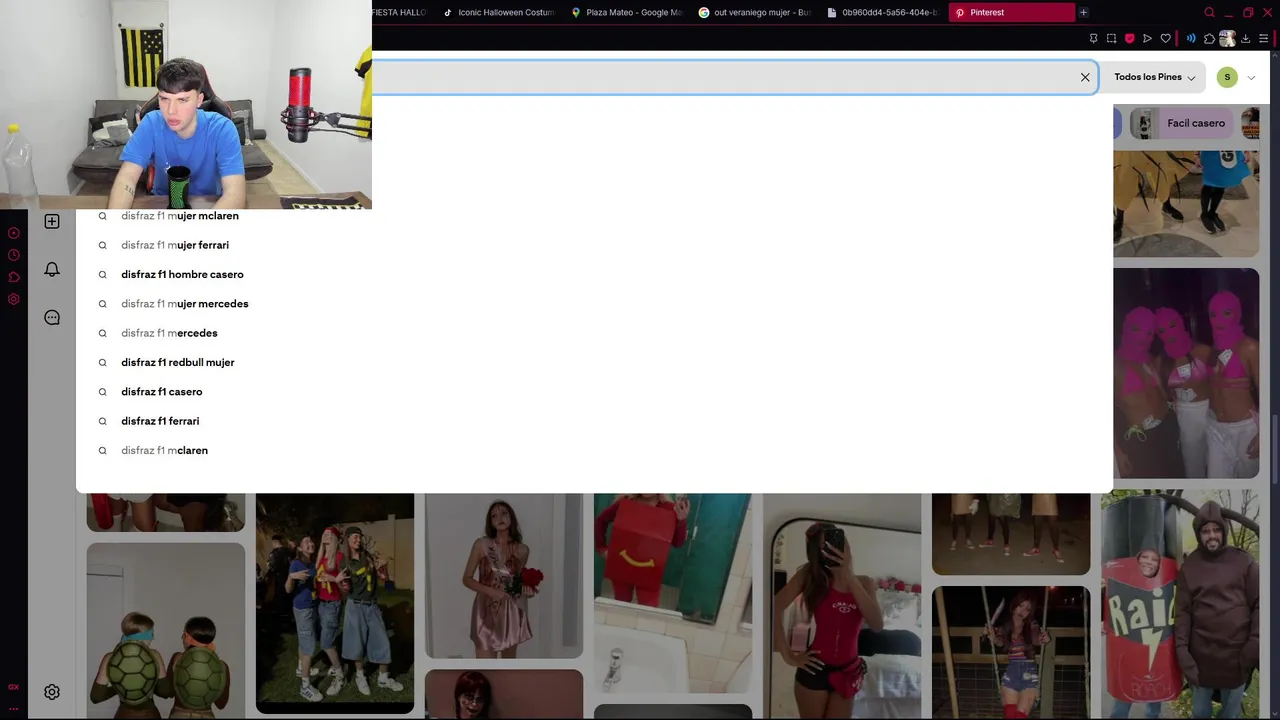Screen dimensions: 1280x720
Task: Choose suggestion 'disfraz f1 mujer ferrari'
Action: tap(175, 245)
